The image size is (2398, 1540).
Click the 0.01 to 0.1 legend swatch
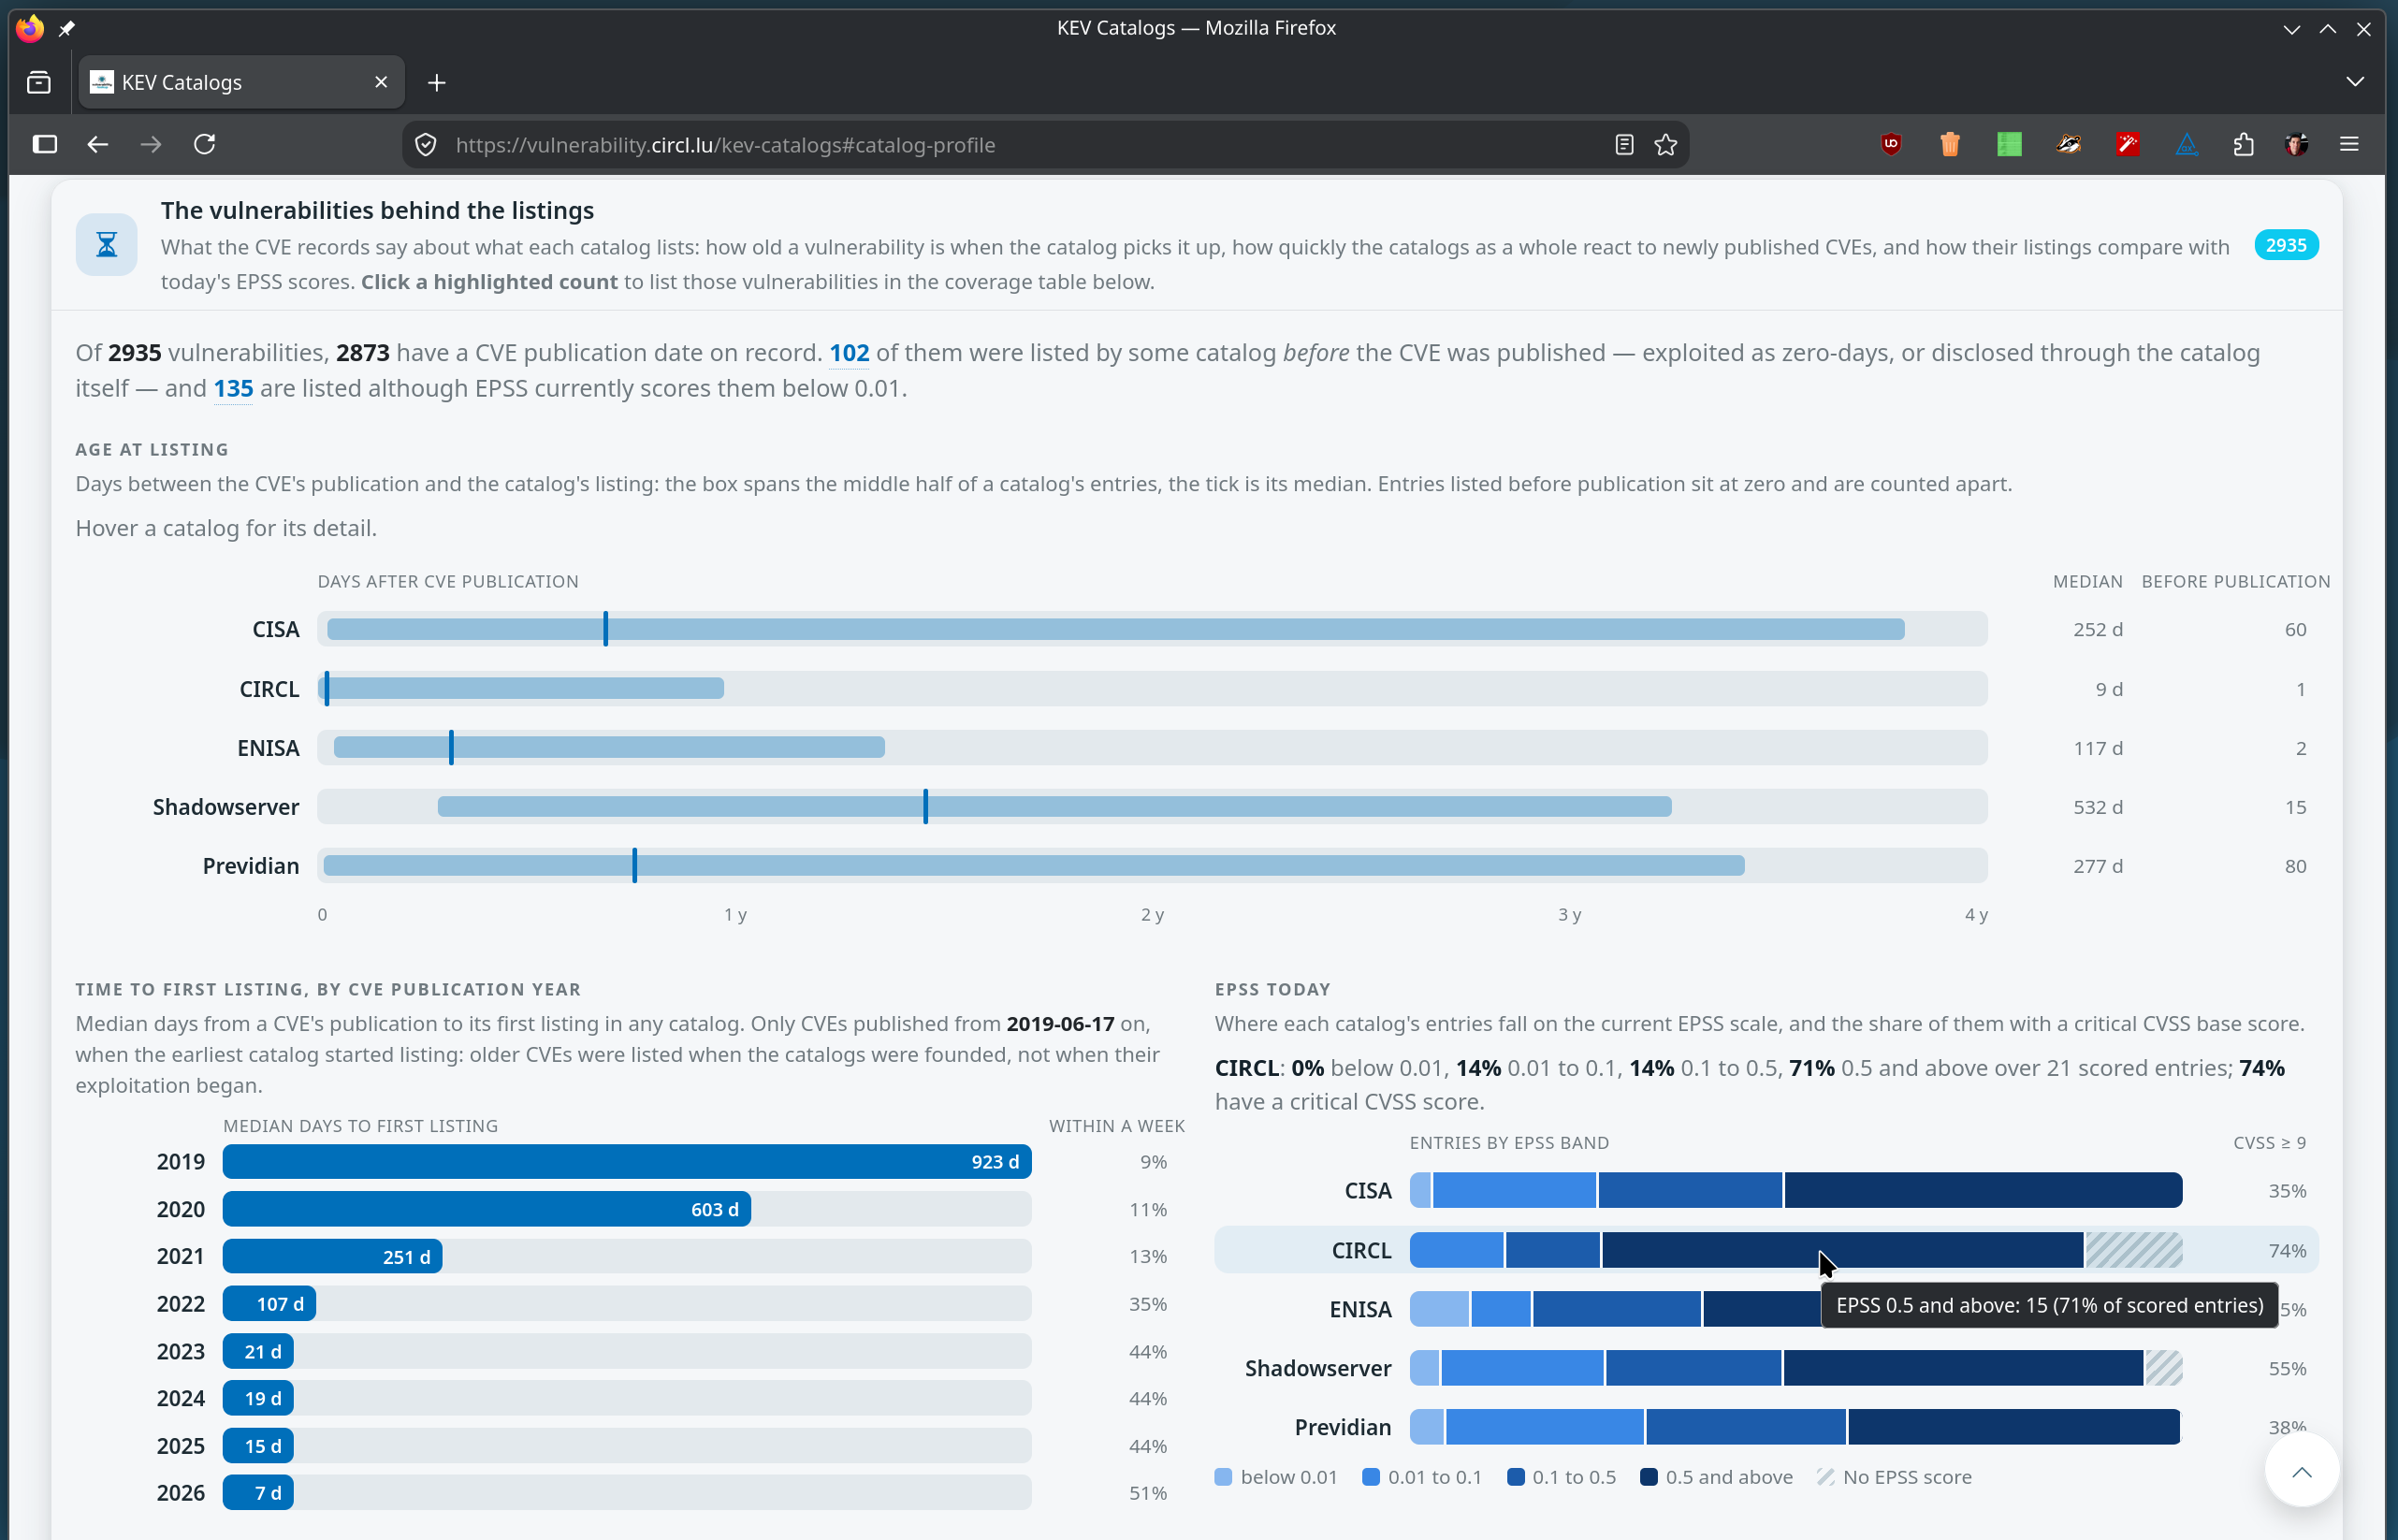[x=1371, y=1477]
